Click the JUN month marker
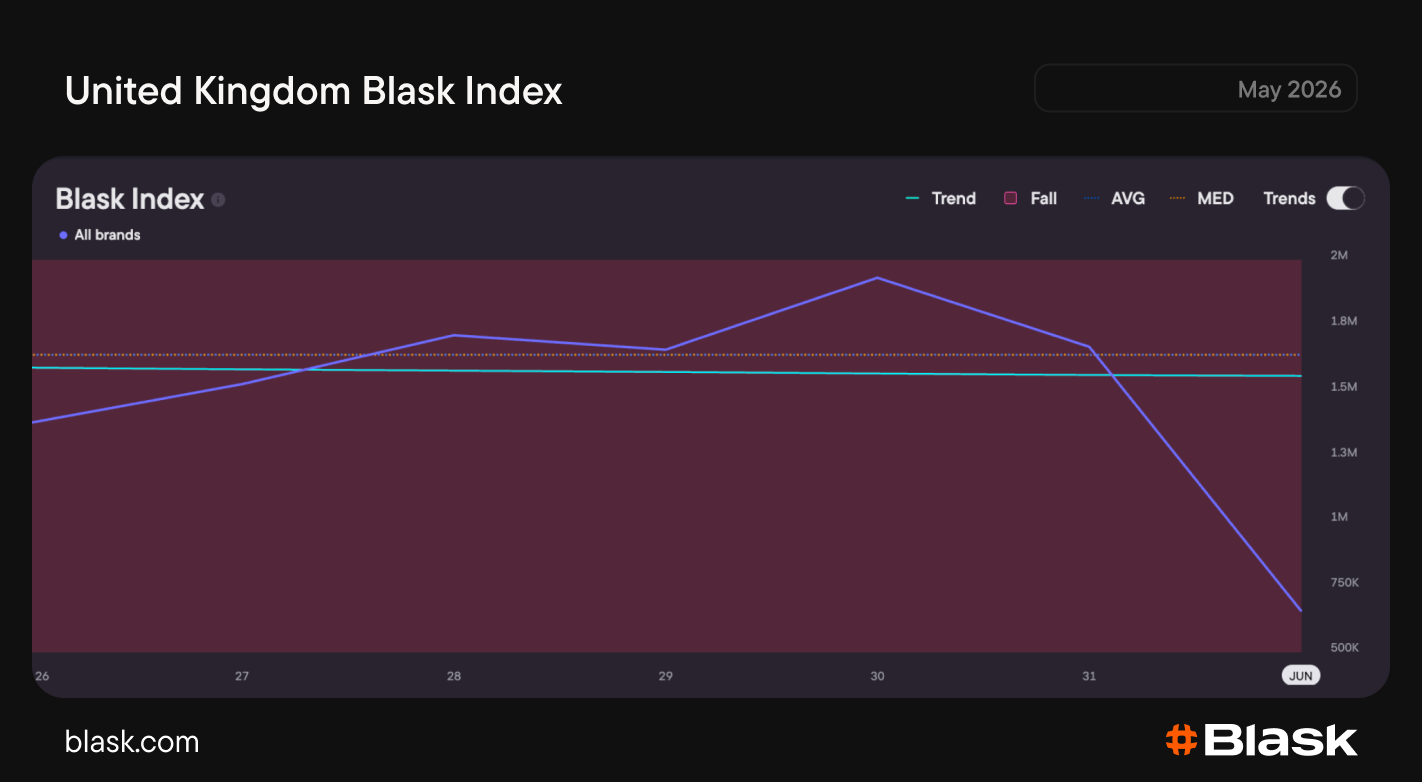Screen dimensions: 1422x782 1300,676
